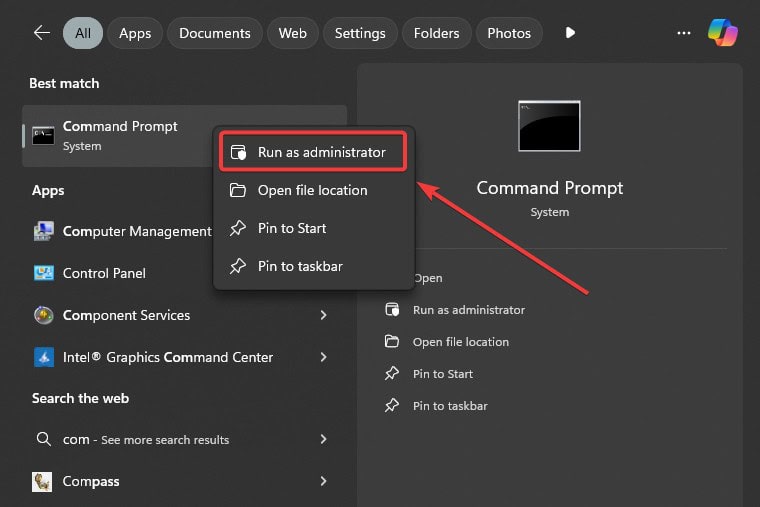Open the three-dot more options menu
Image resolution: width=760 pixels, height=507 pixels.
pyautogui.click(x=684, y=33)
